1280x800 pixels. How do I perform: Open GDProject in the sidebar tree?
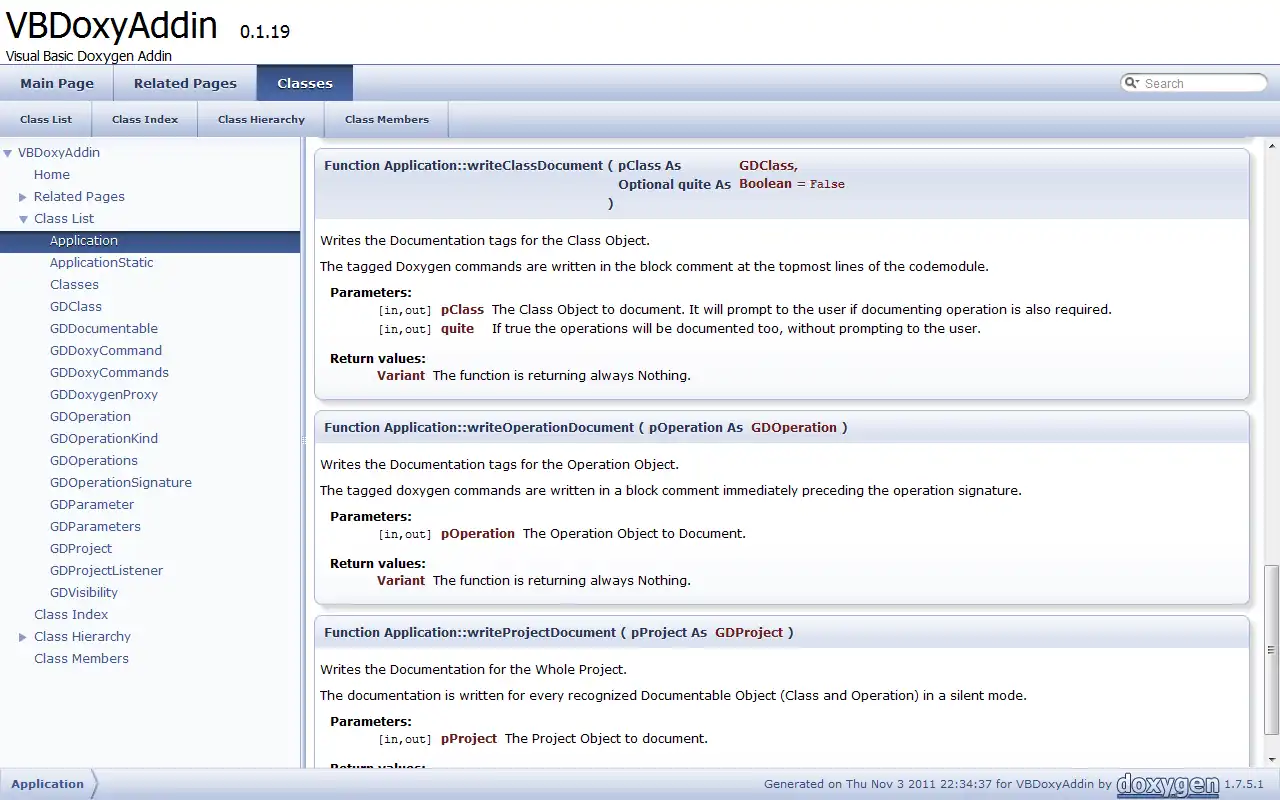(81, 549)
